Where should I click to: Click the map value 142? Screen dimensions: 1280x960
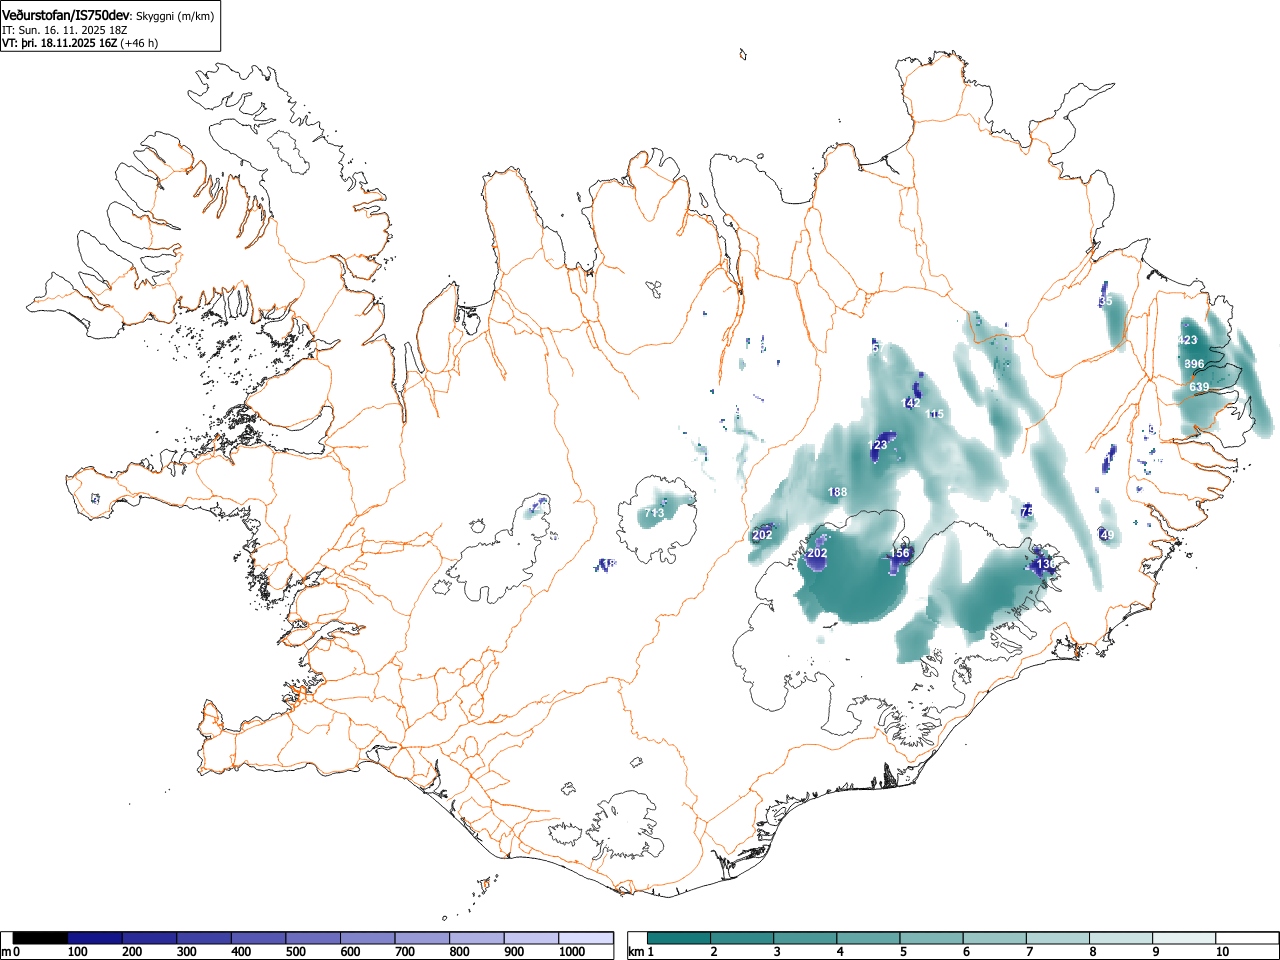click(x=911, y=403)
